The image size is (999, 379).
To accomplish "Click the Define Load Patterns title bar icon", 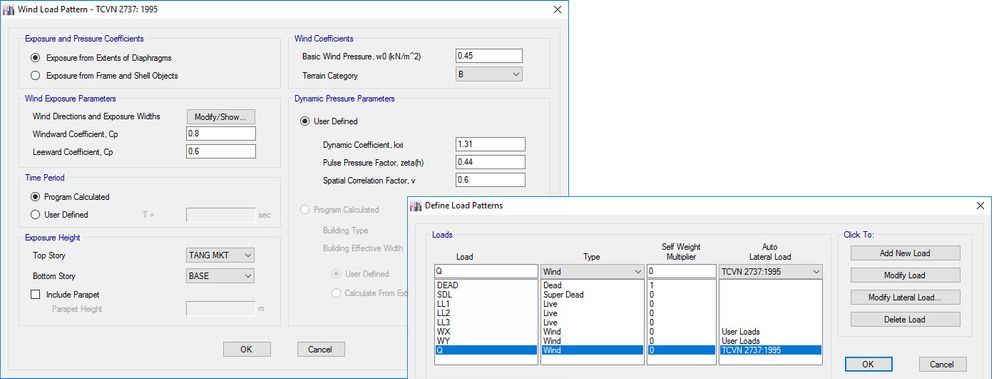I will [x=415, y=206].
